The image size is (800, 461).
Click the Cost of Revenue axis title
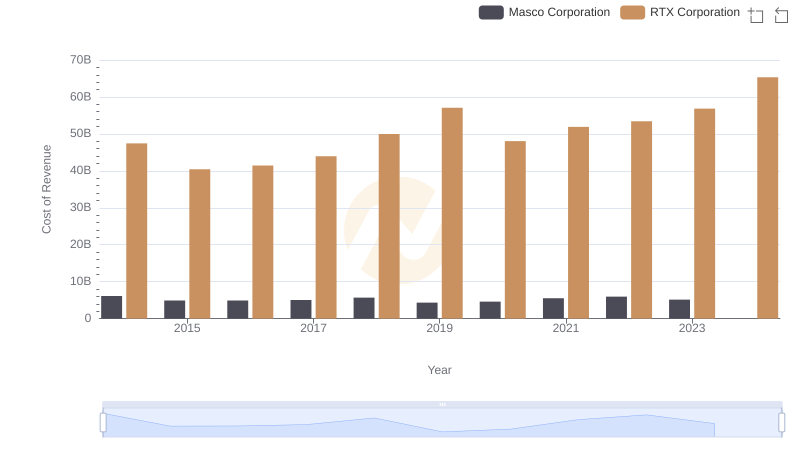pos(46,189)
